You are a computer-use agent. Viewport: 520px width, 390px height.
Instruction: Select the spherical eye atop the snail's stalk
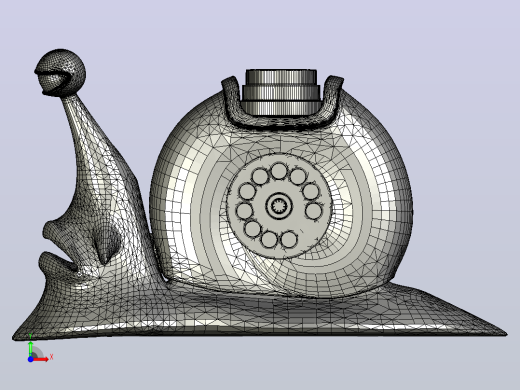pos(60,73)
